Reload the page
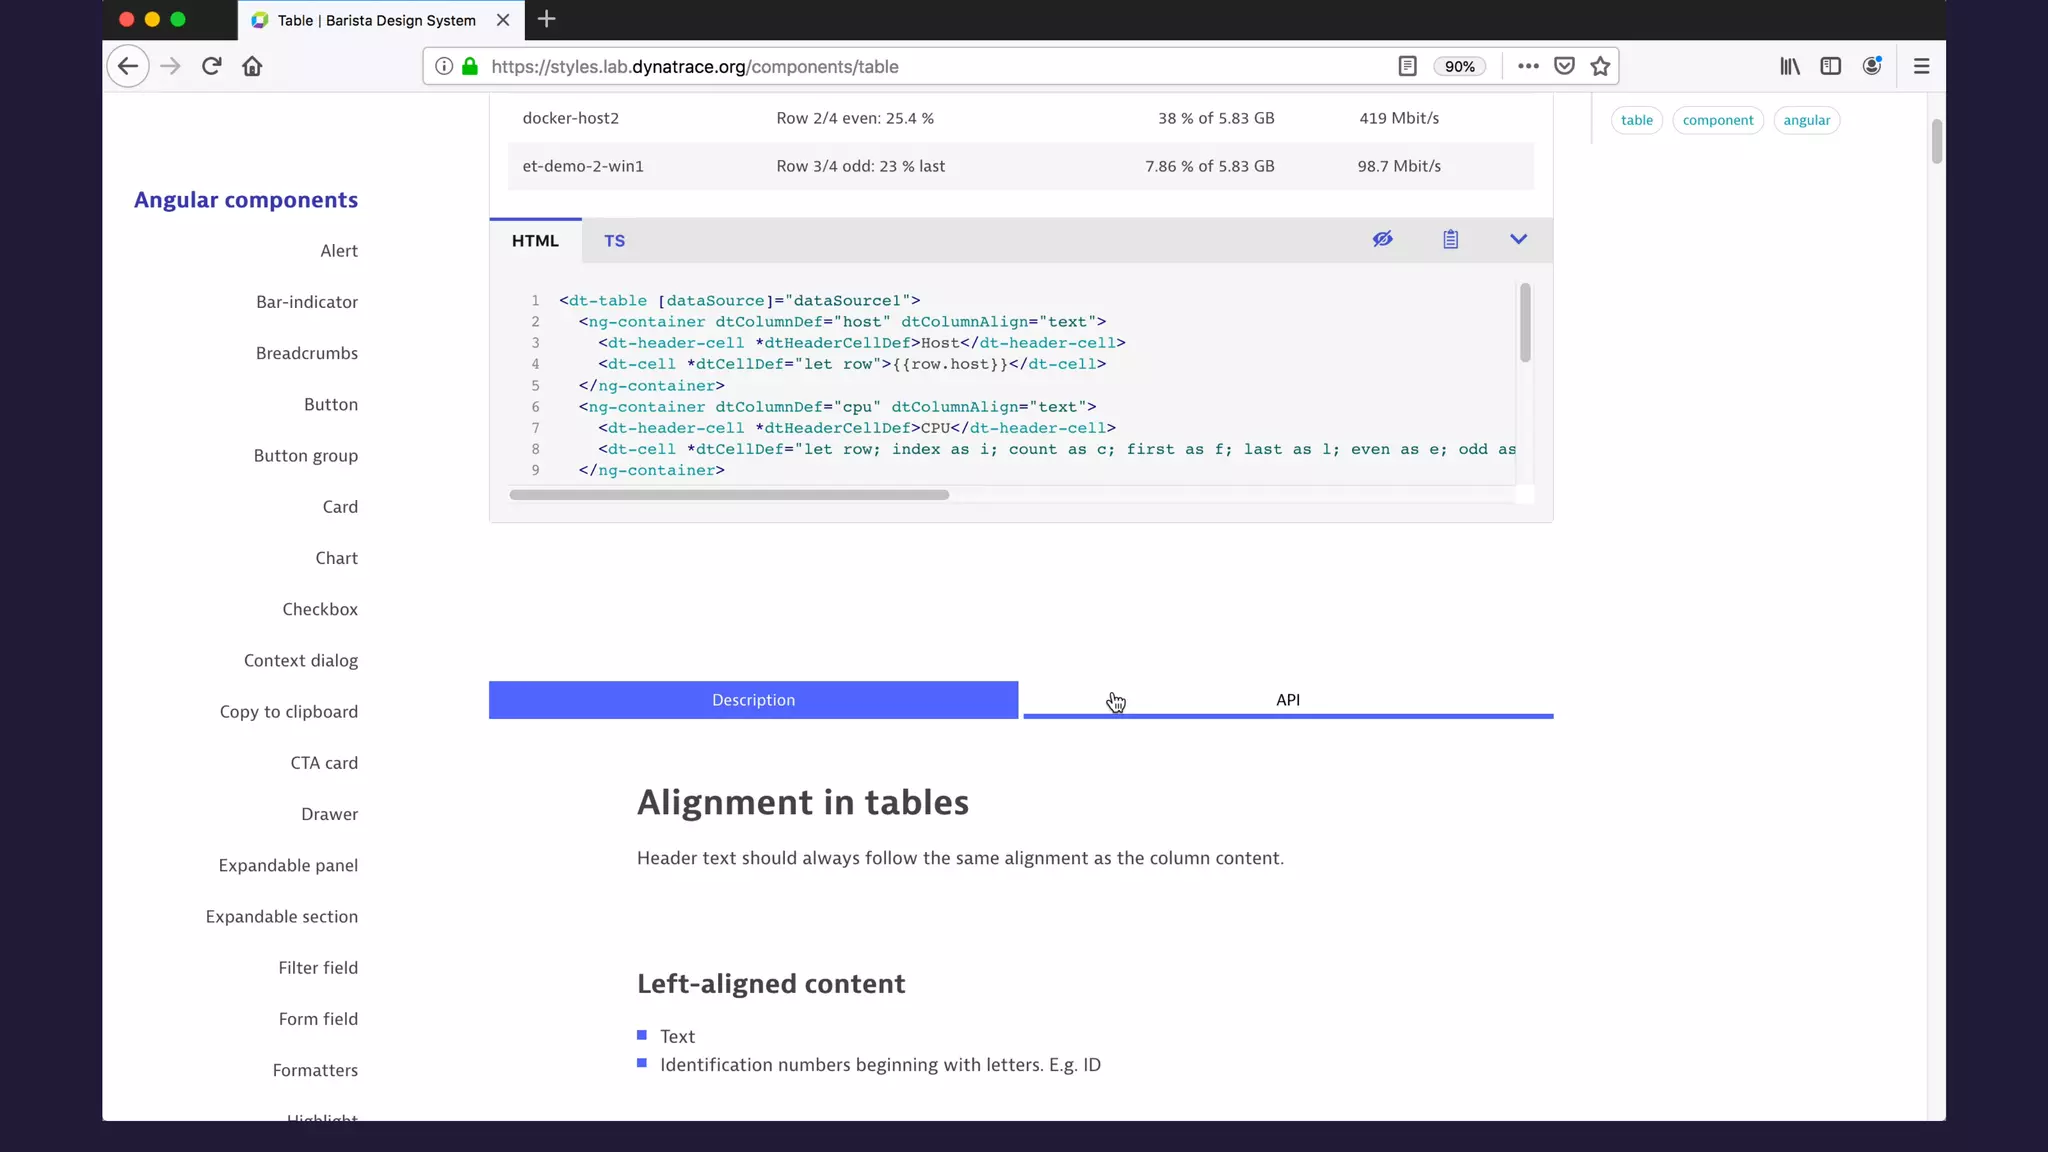This screenshot has width=2048, height=1152. coord(211,66)
